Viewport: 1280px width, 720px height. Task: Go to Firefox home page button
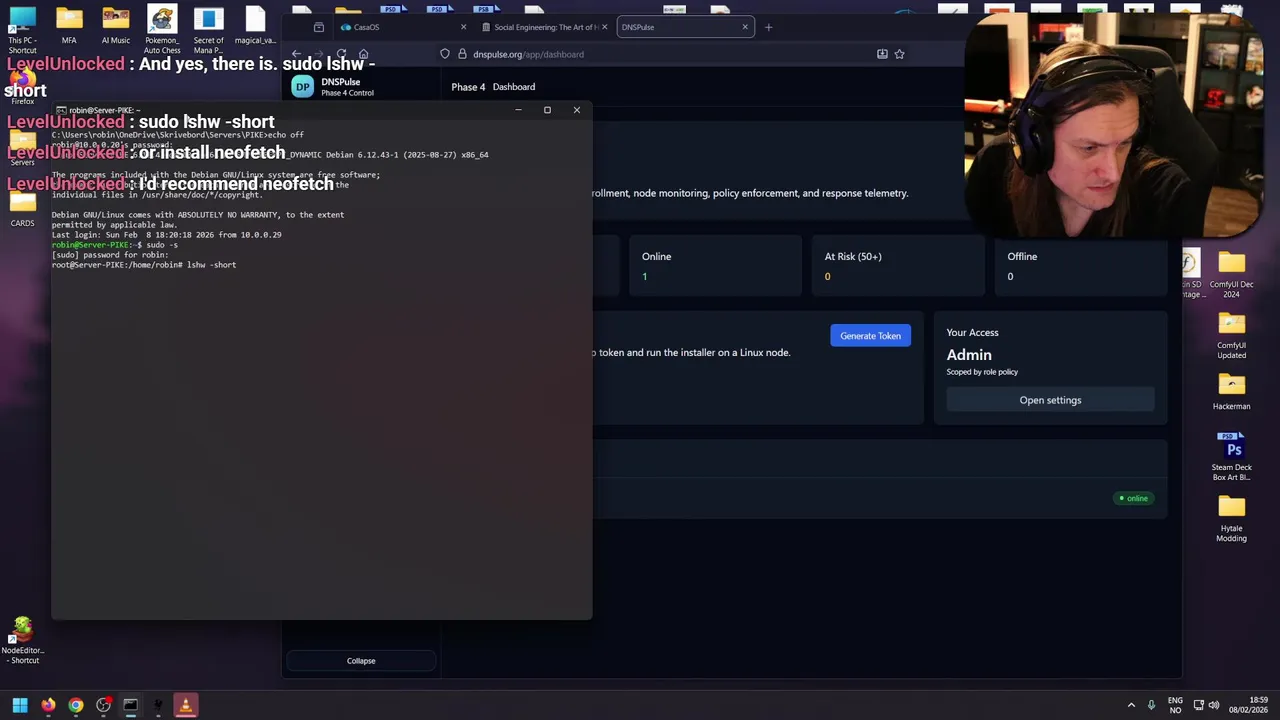click(x=364, y=54)
